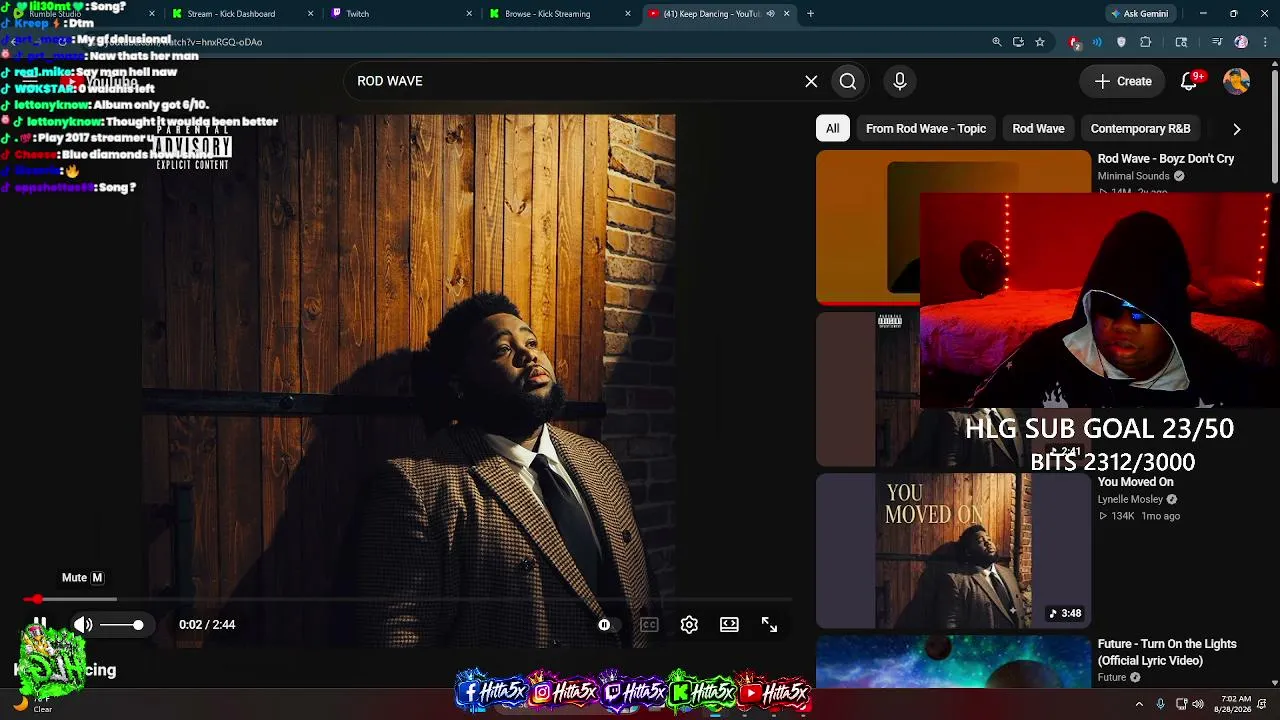Open the You Moved On video title
This screenshot has height=720, width=1280.
[1135, 482]
